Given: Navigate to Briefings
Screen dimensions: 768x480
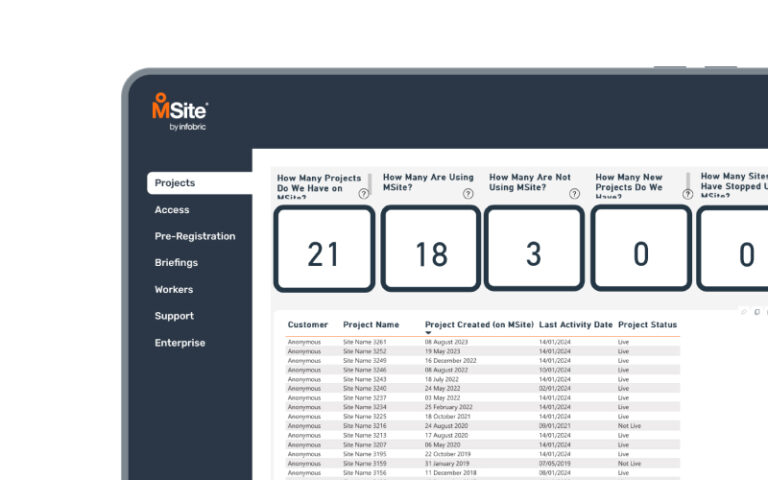Looking at the screenshot, I should point(176,263).
